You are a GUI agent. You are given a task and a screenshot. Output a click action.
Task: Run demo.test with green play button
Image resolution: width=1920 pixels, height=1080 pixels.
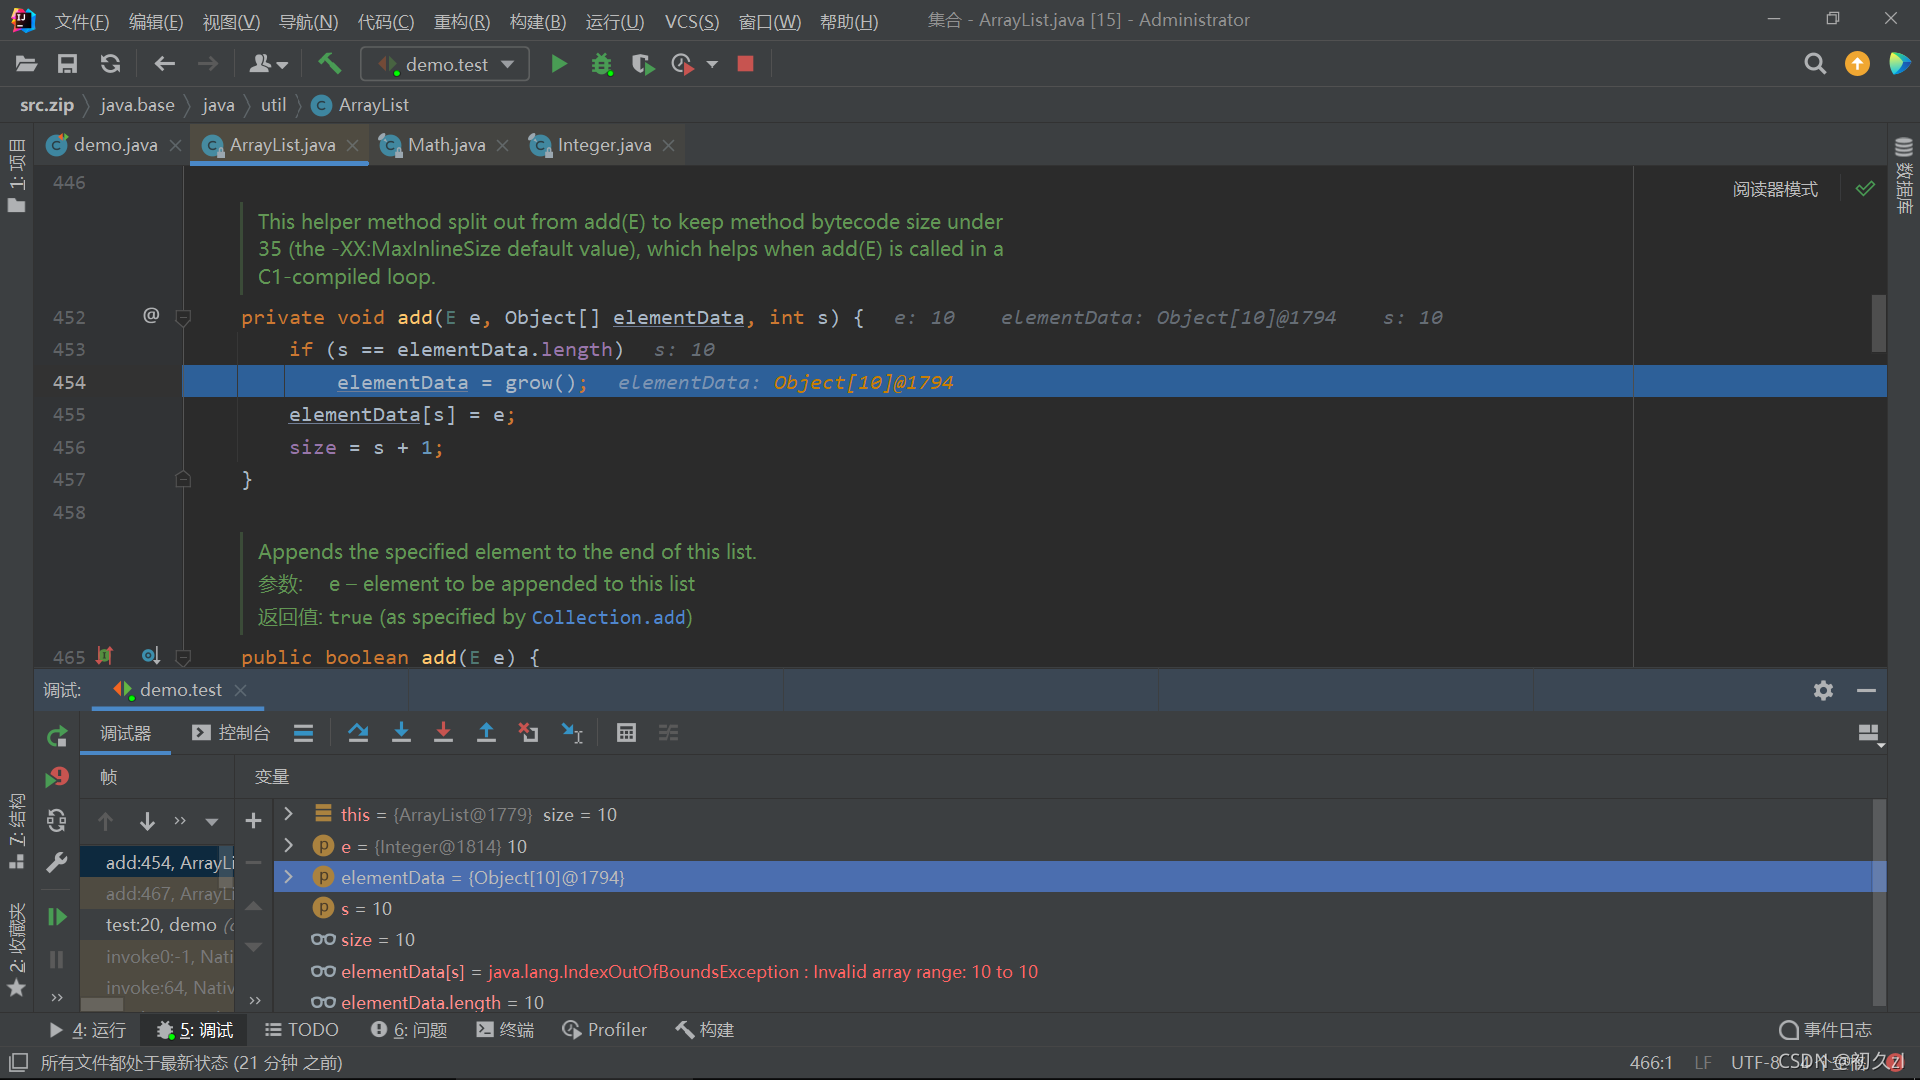click(x=559, y=64)
